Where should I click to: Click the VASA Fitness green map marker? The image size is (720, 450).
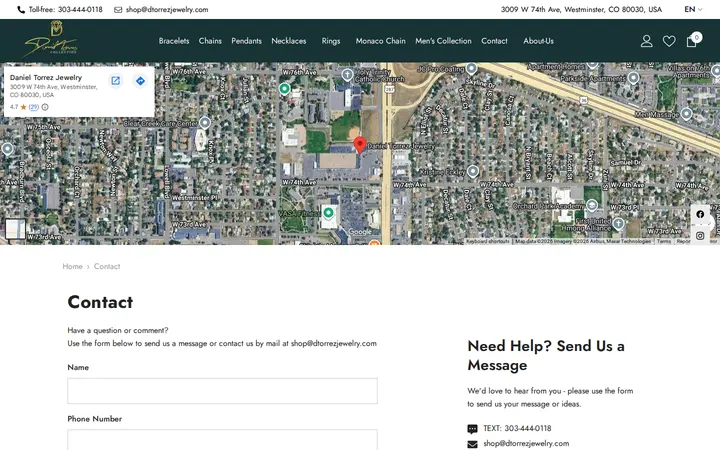point(328,213)
